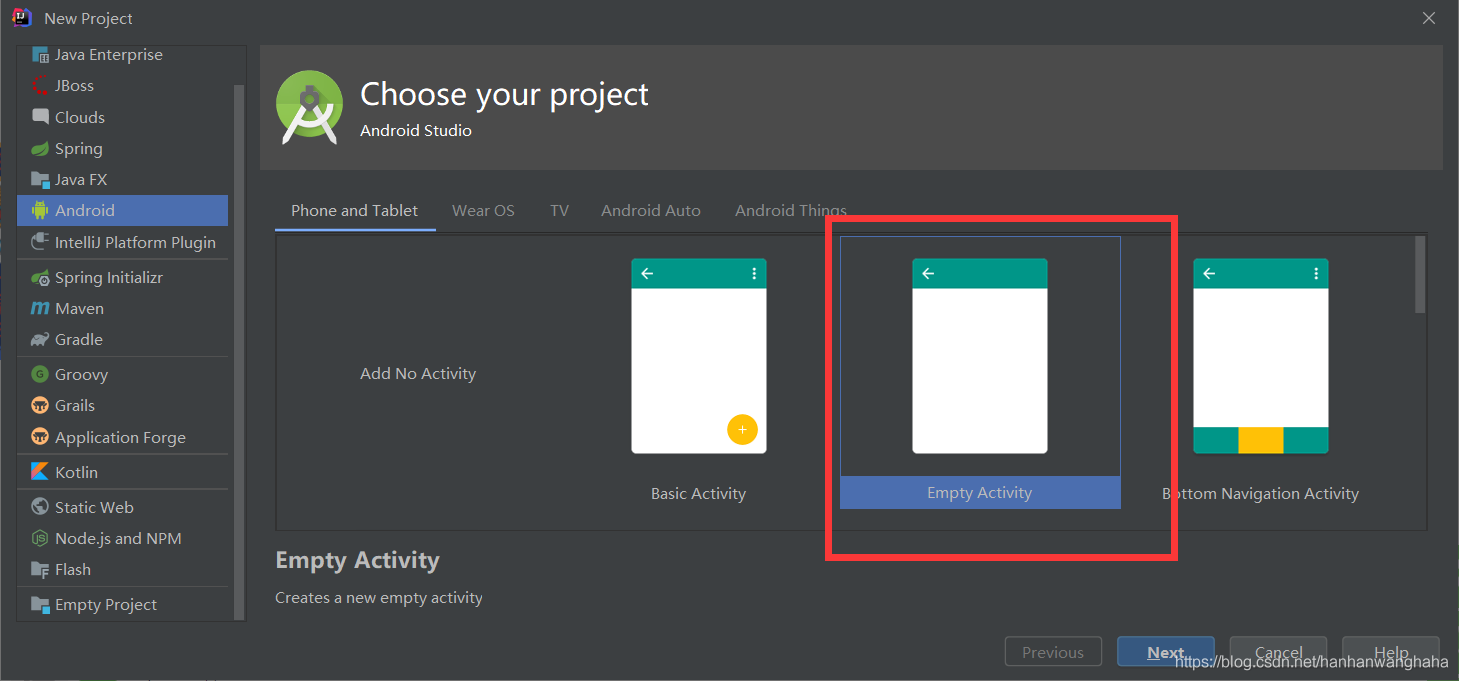Select 'Java Enterprise' text in list
The width and height of the screenshot is (1459, 681).
pyautogui.click(x=109, y=55)
